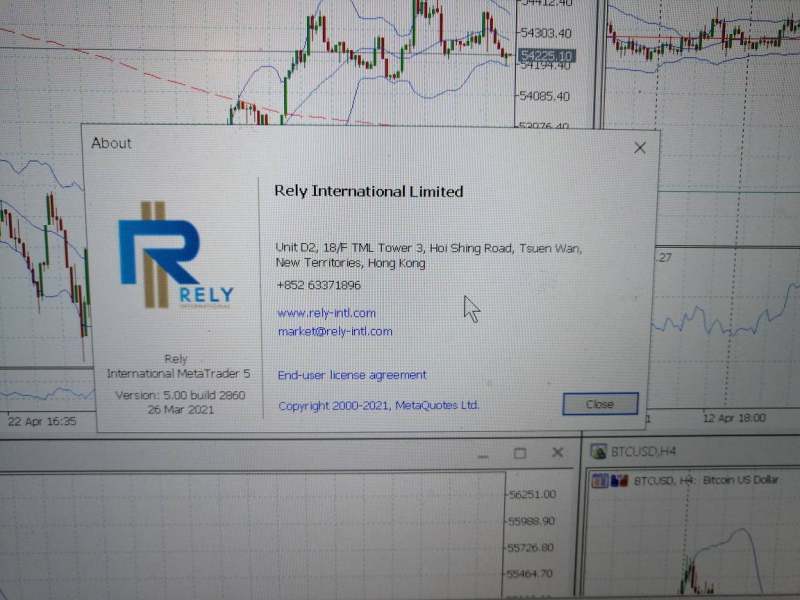Image resolution: width=800 pixels, height=600 pixels.
Task: Open the End-user license agreement link
Action: coord(352,375)
